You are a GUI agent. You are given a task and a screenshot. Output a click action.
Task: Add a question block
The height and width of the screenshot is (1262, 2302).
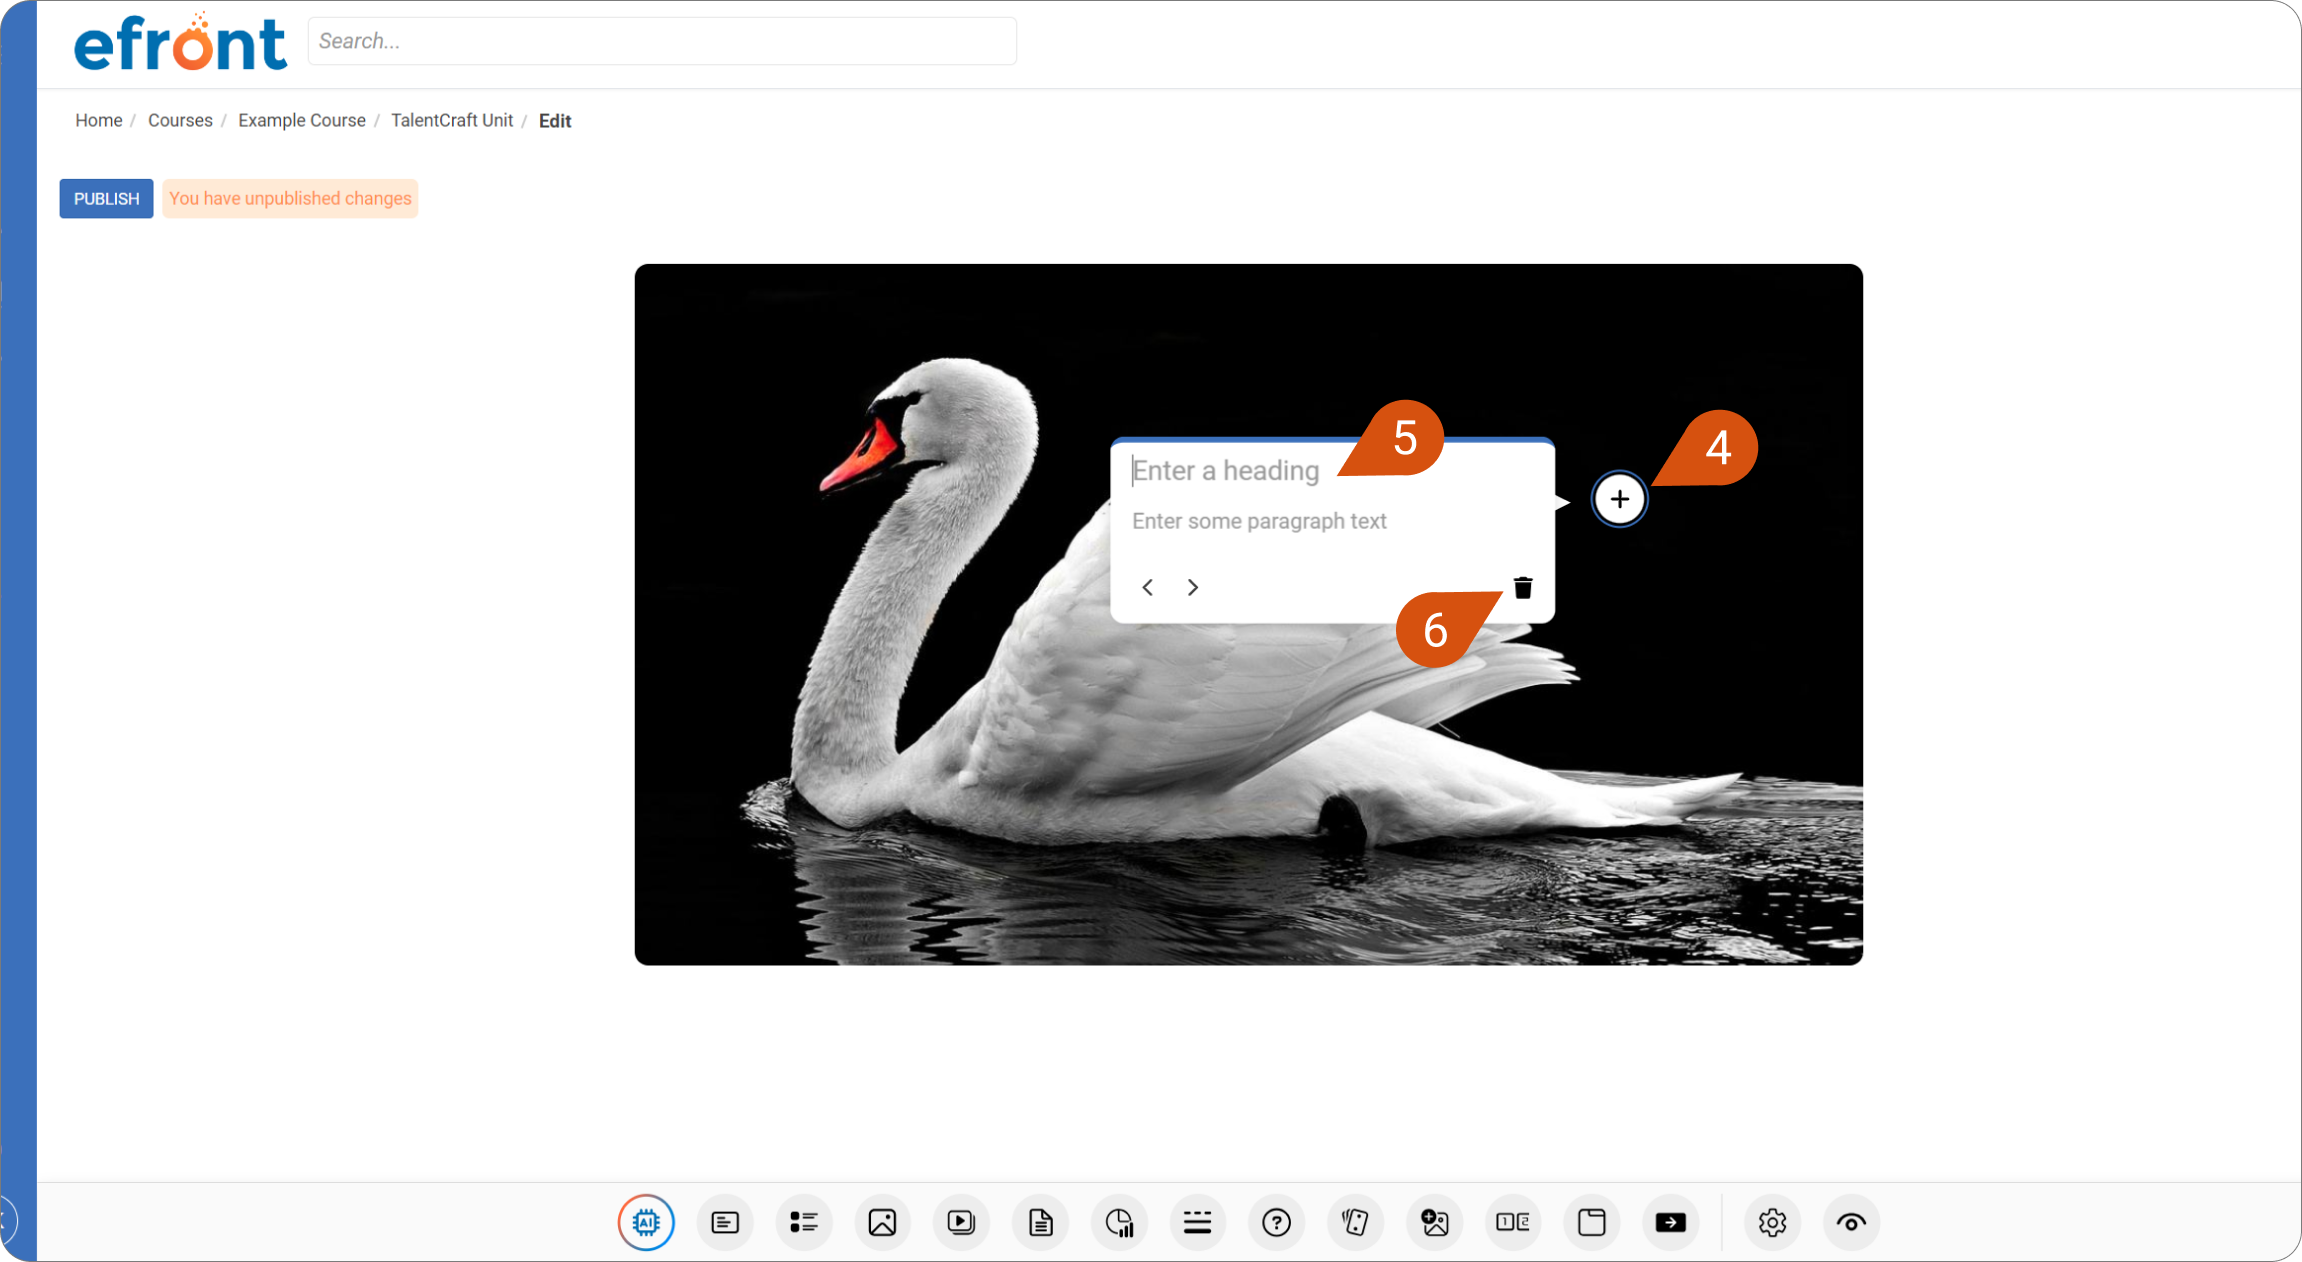[1276, 1222]
